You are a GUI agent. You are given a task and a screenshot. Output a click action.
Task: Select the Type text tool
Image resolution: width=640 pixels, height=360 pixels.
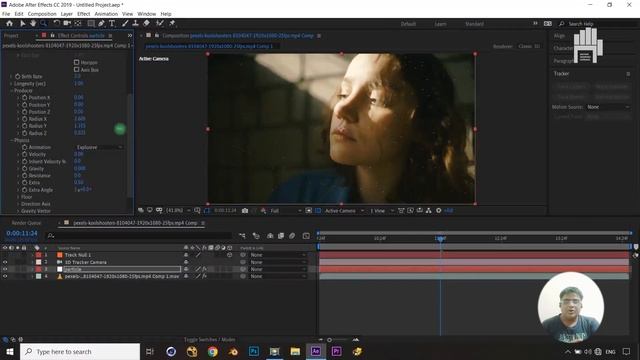[112, 24]
